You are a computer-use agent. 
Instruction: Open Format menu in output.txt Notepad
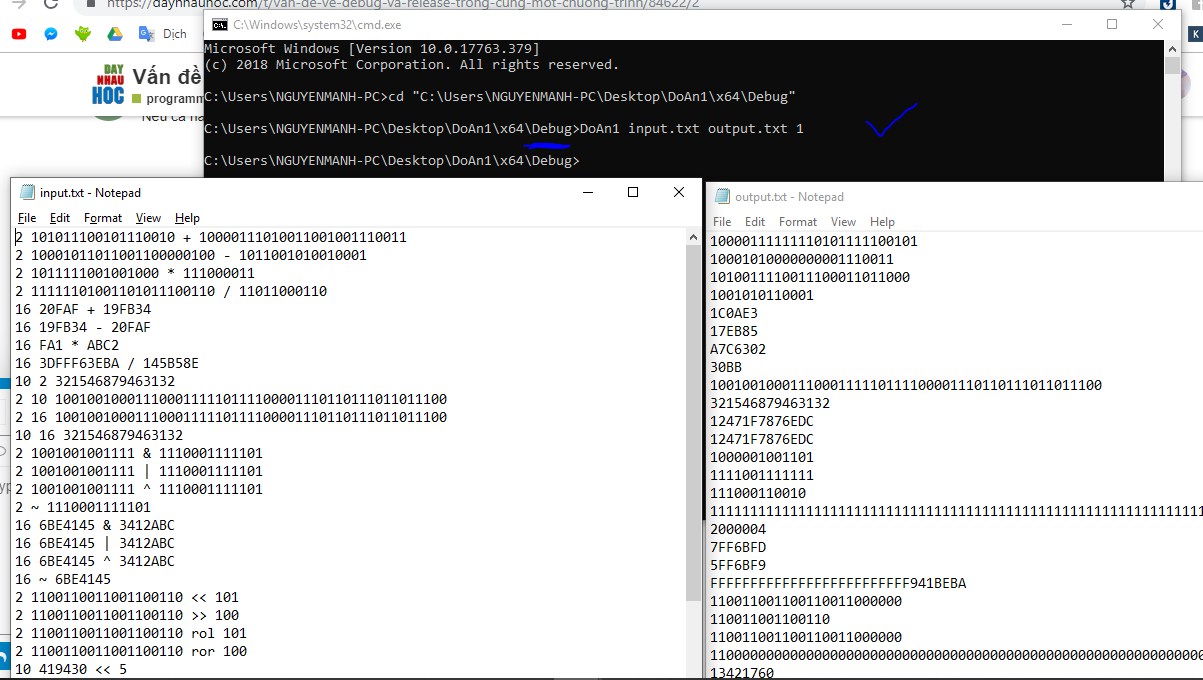tap(798, 222)
